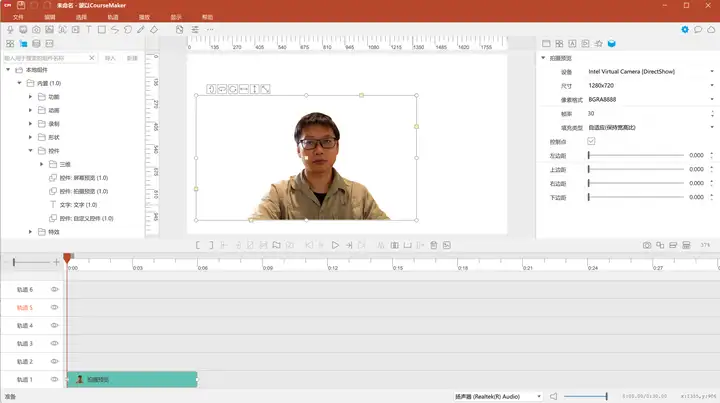
Task: Select the image insert tool in toolbar
Action: pos(49,29)
